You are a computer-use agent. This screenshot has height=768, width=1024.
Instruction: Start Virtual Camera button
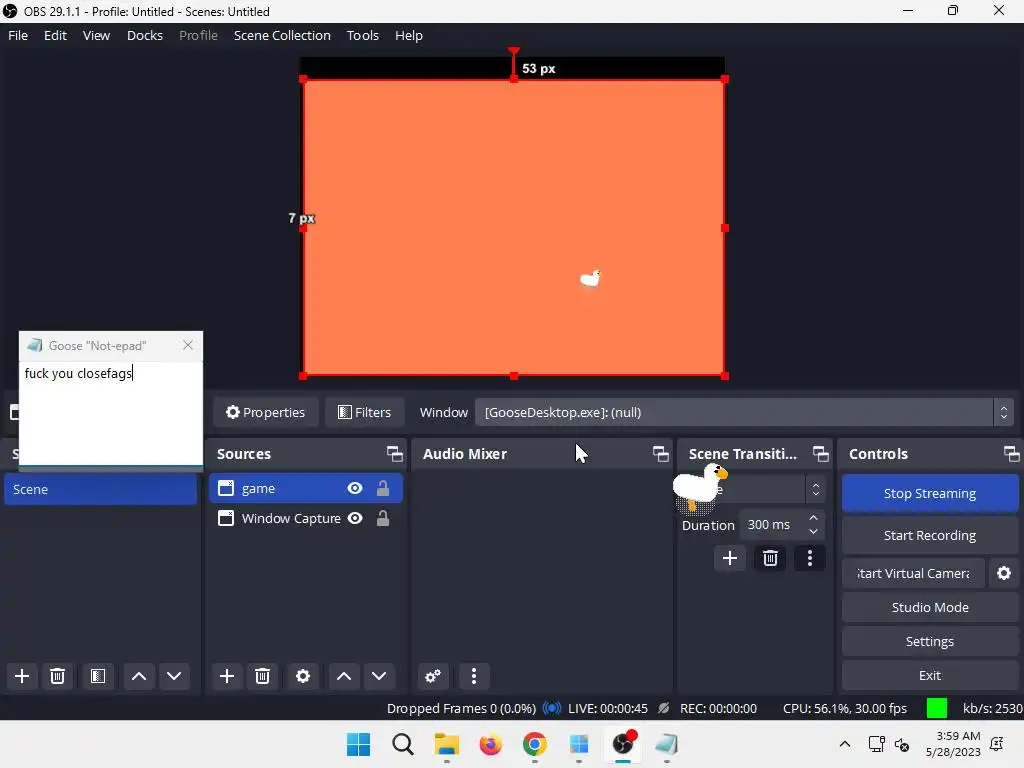point(913,573)
